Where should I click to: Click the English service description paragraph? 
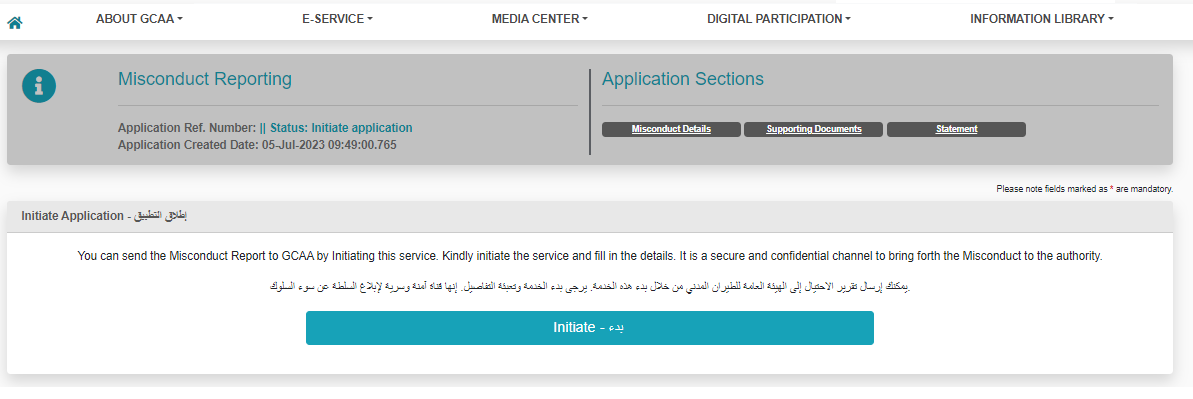[x=590, y=257]
